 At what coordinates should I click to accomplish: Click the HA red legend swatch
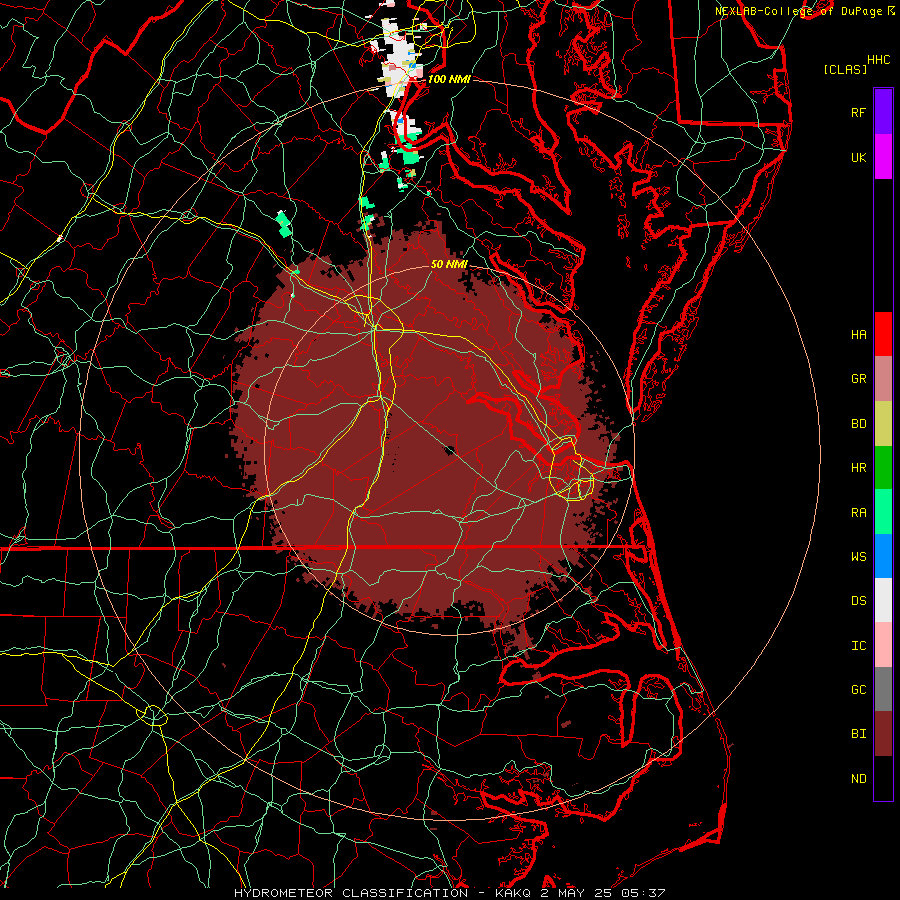tap(883, 334)
